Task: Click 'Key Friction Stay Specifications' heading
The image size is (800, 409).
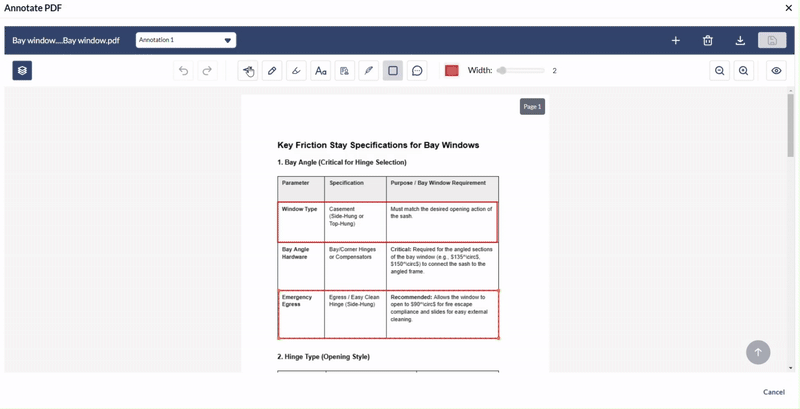Action: coord(378,145)
